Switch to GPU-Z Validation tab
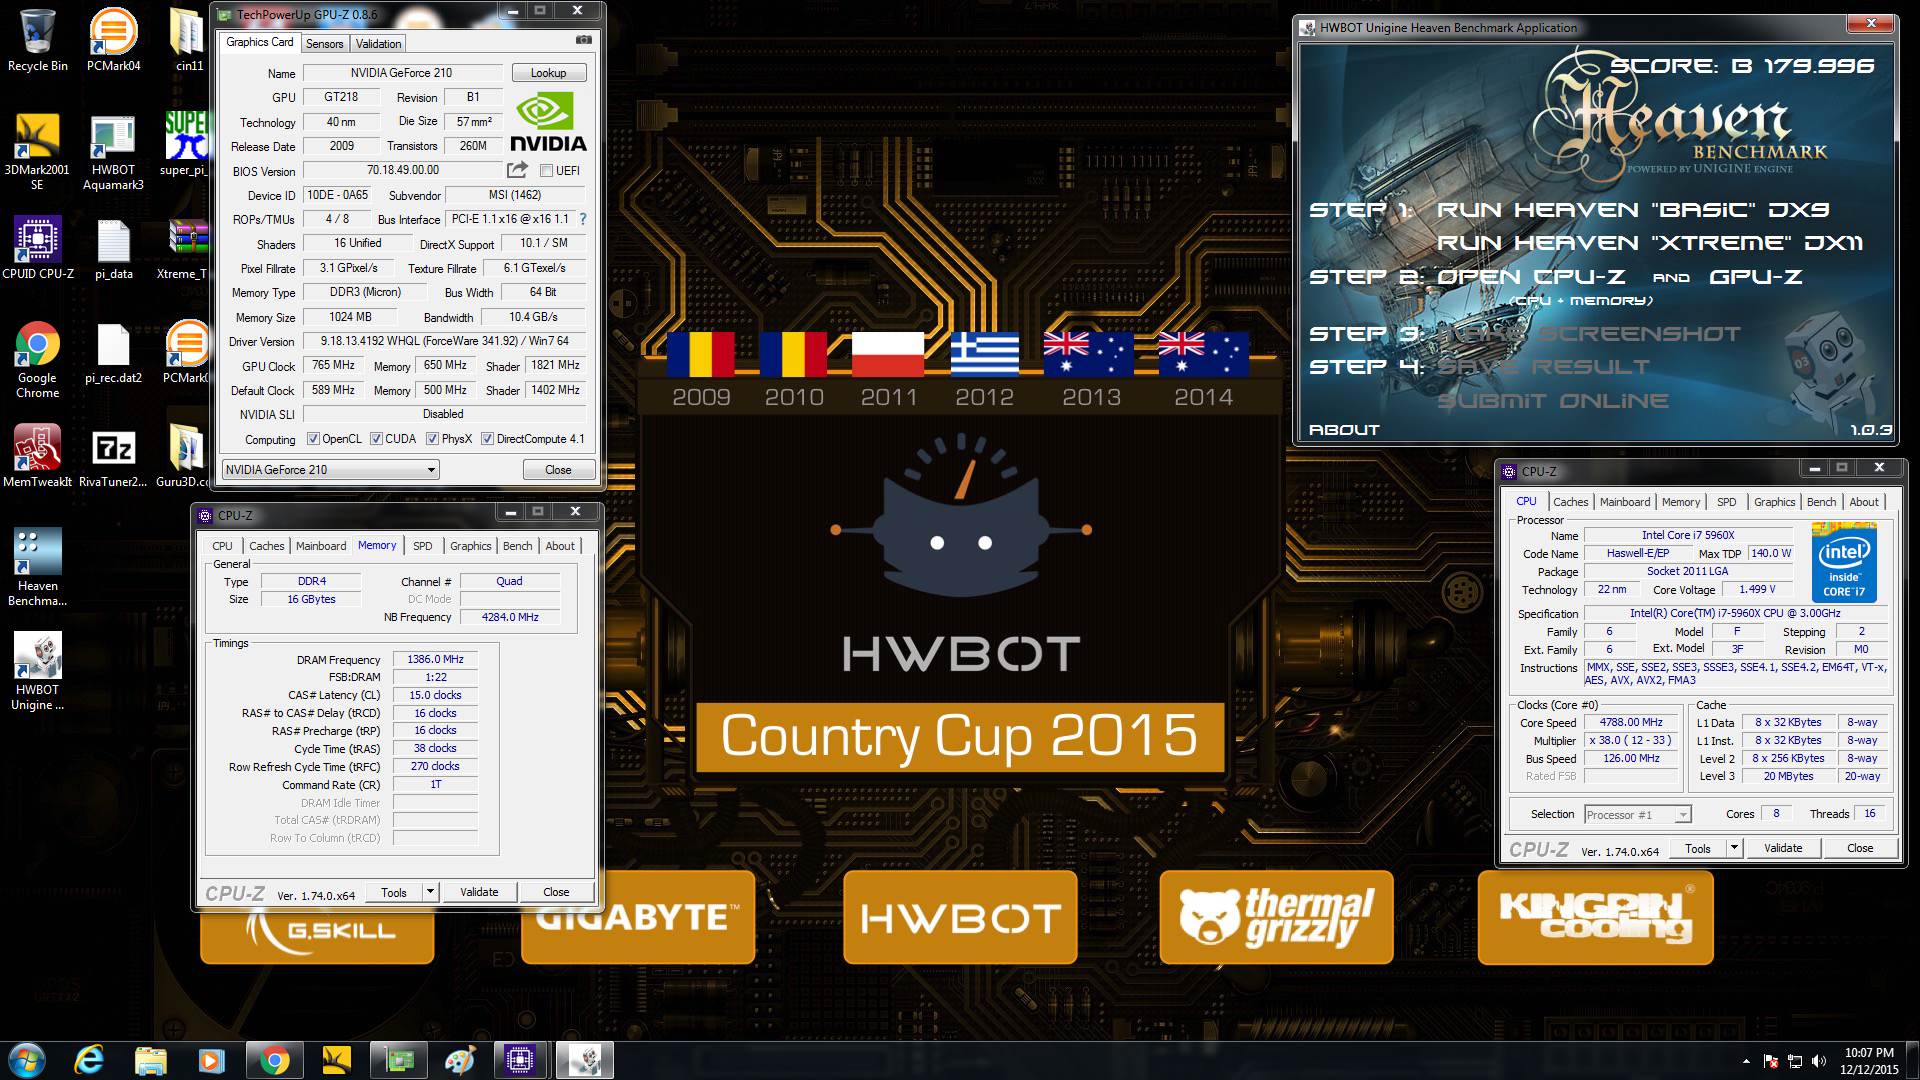1920x1080 pixels. (378, 44)
